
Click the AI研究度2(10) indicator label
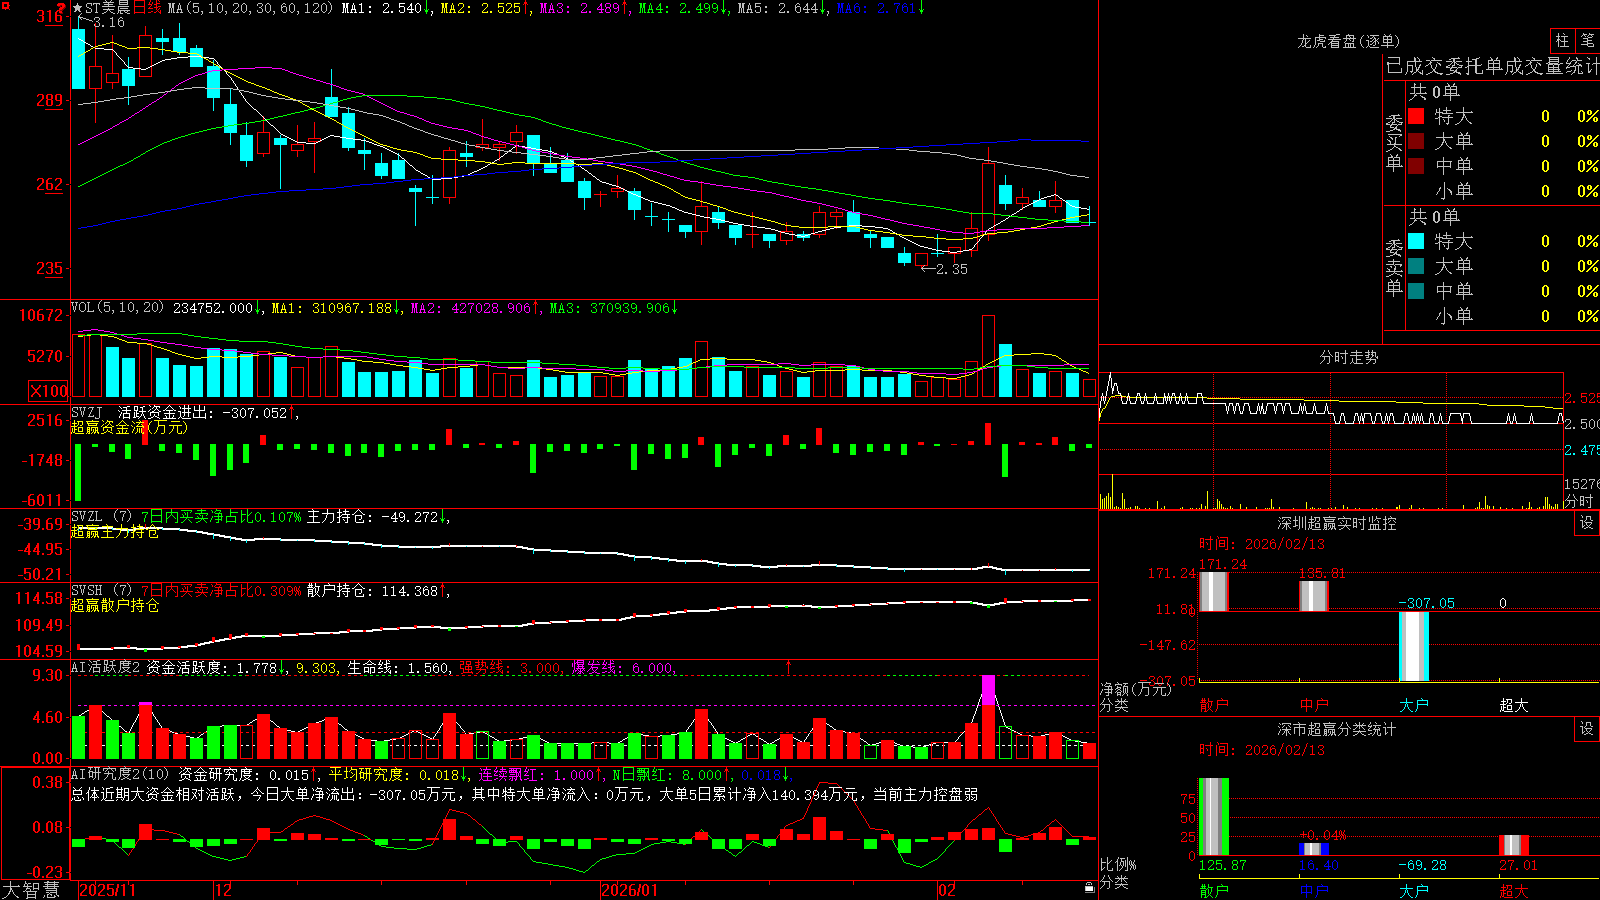pyautogui.click(x=120, y=774)
